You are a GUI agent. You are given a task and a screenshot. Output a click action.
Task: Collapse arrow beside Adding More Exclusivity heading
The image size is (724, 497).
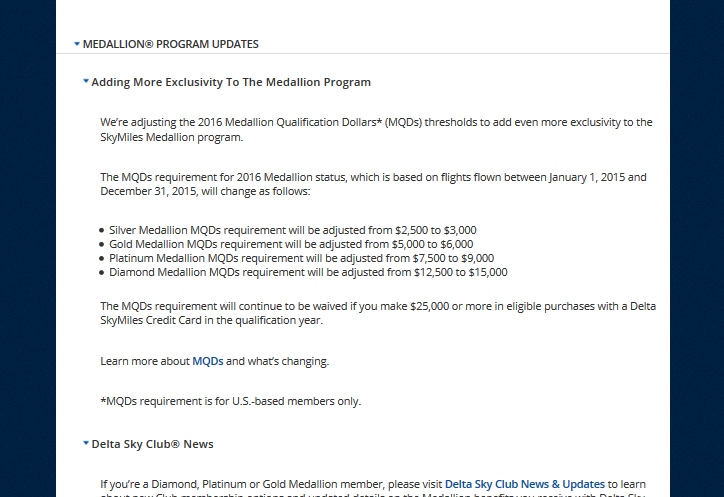86,82
